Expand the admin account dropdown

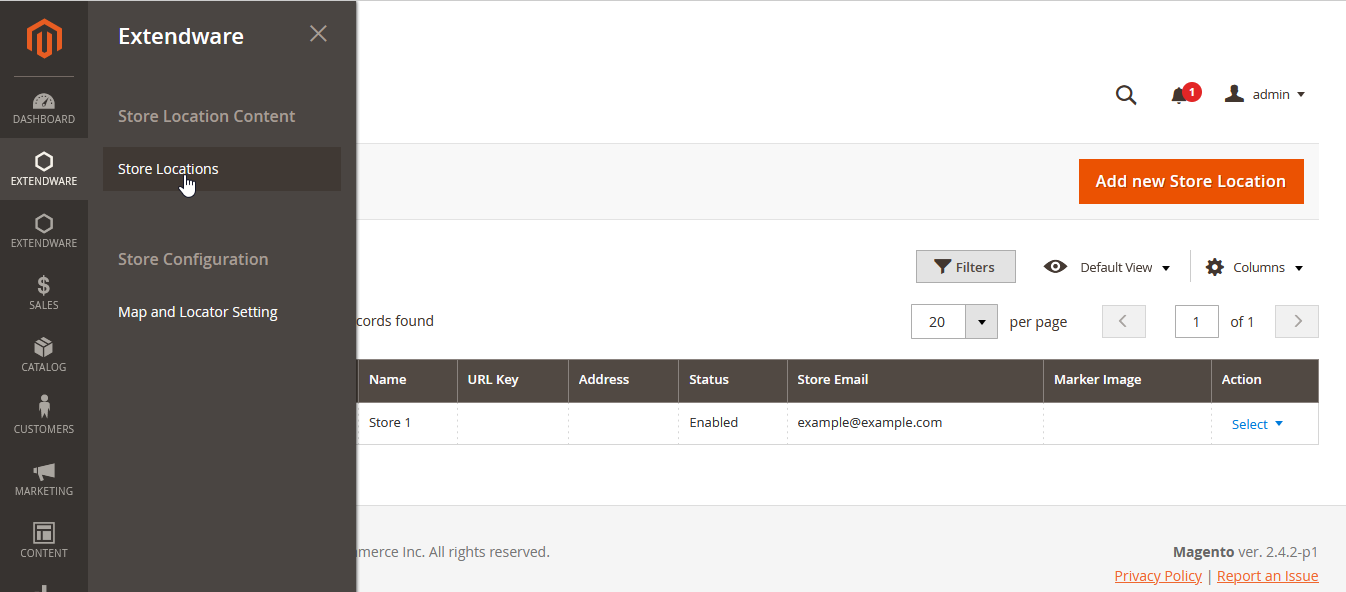click(x=1266, y=94)
